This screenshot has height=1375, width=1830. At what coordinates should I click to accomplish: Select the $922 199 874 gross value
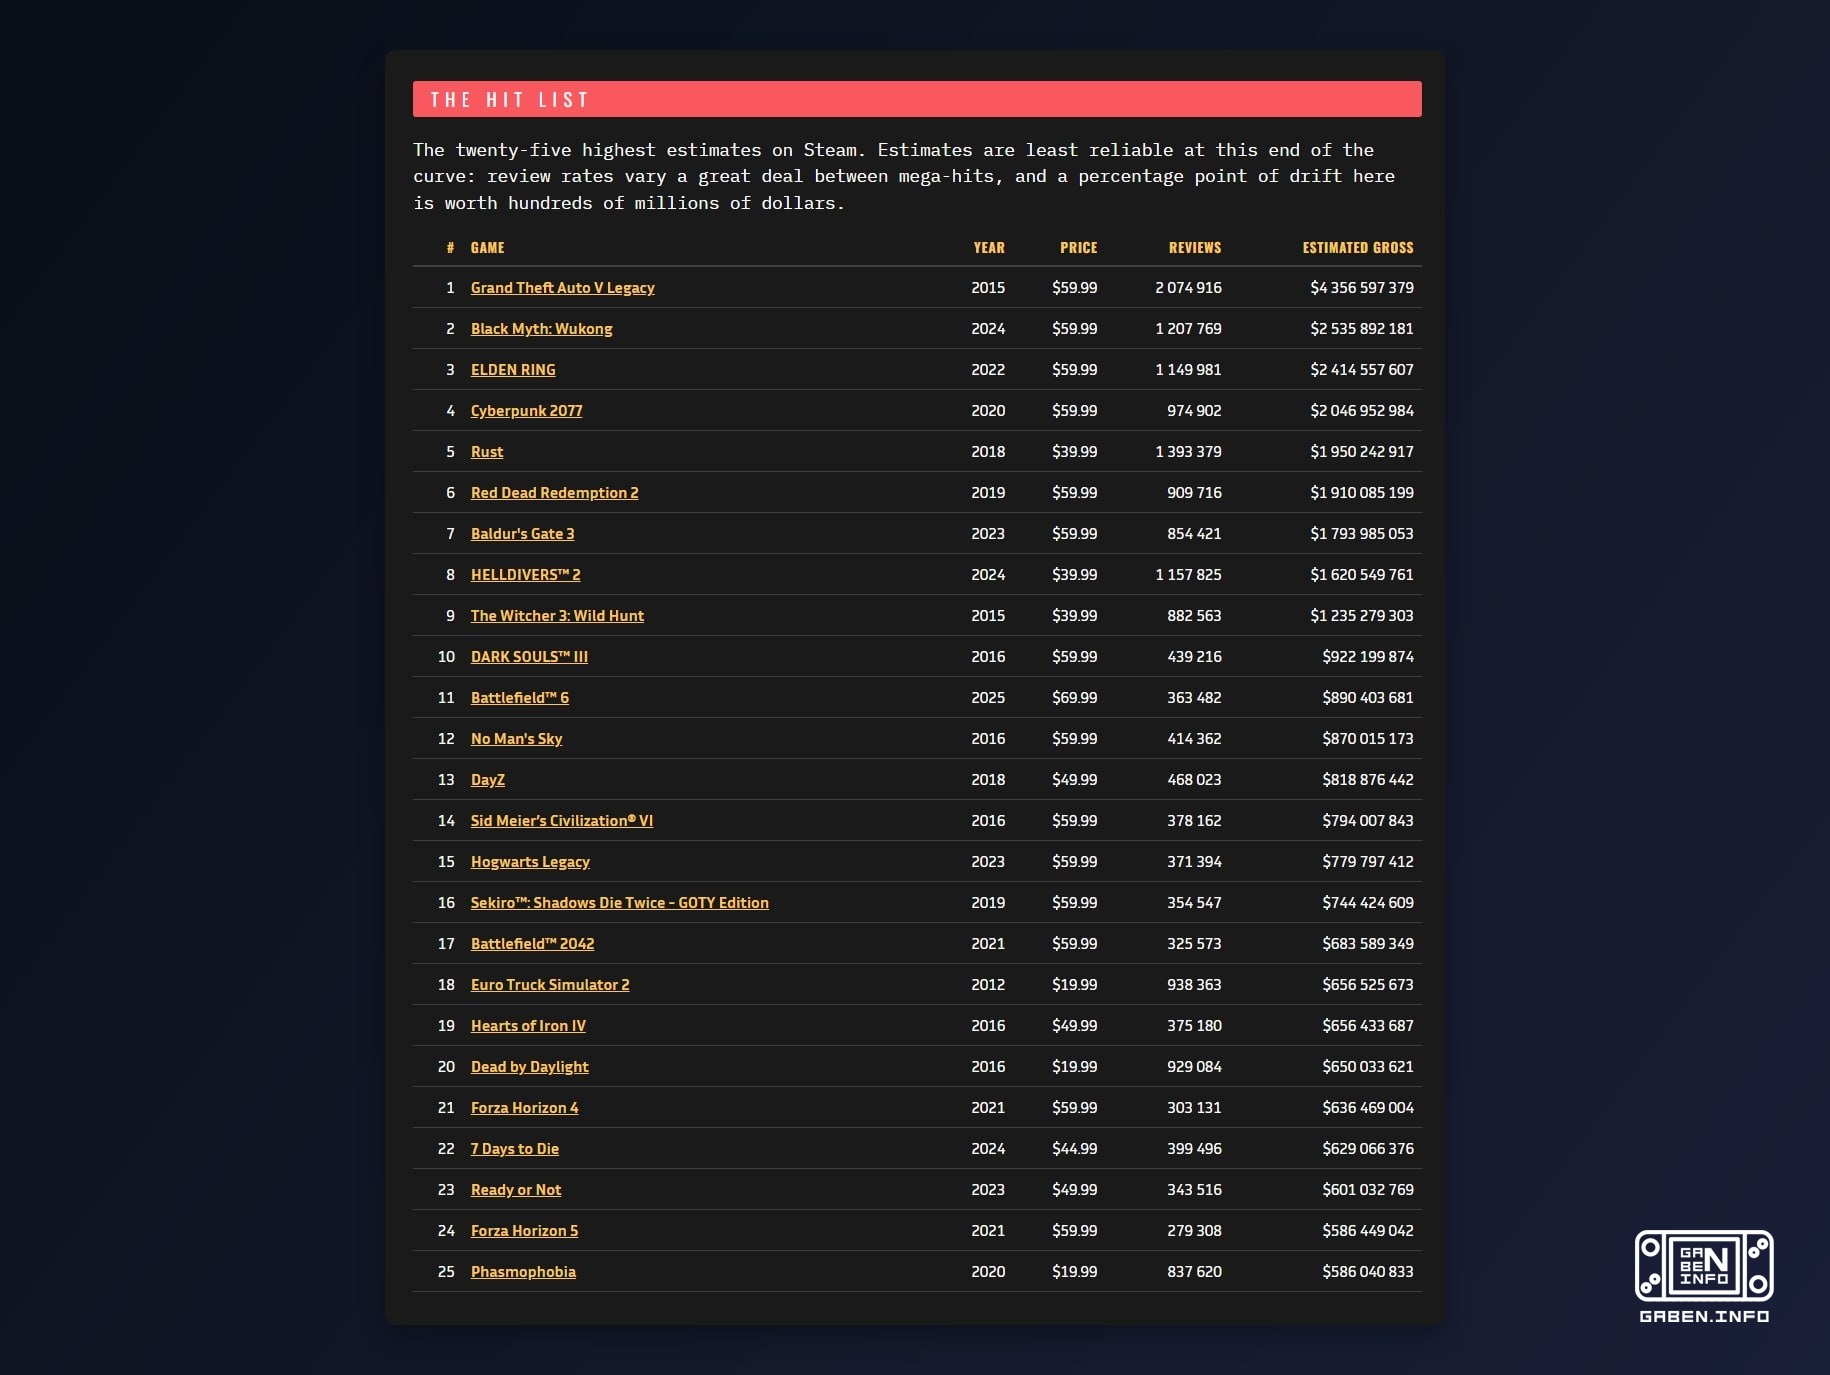(1368, 657)
